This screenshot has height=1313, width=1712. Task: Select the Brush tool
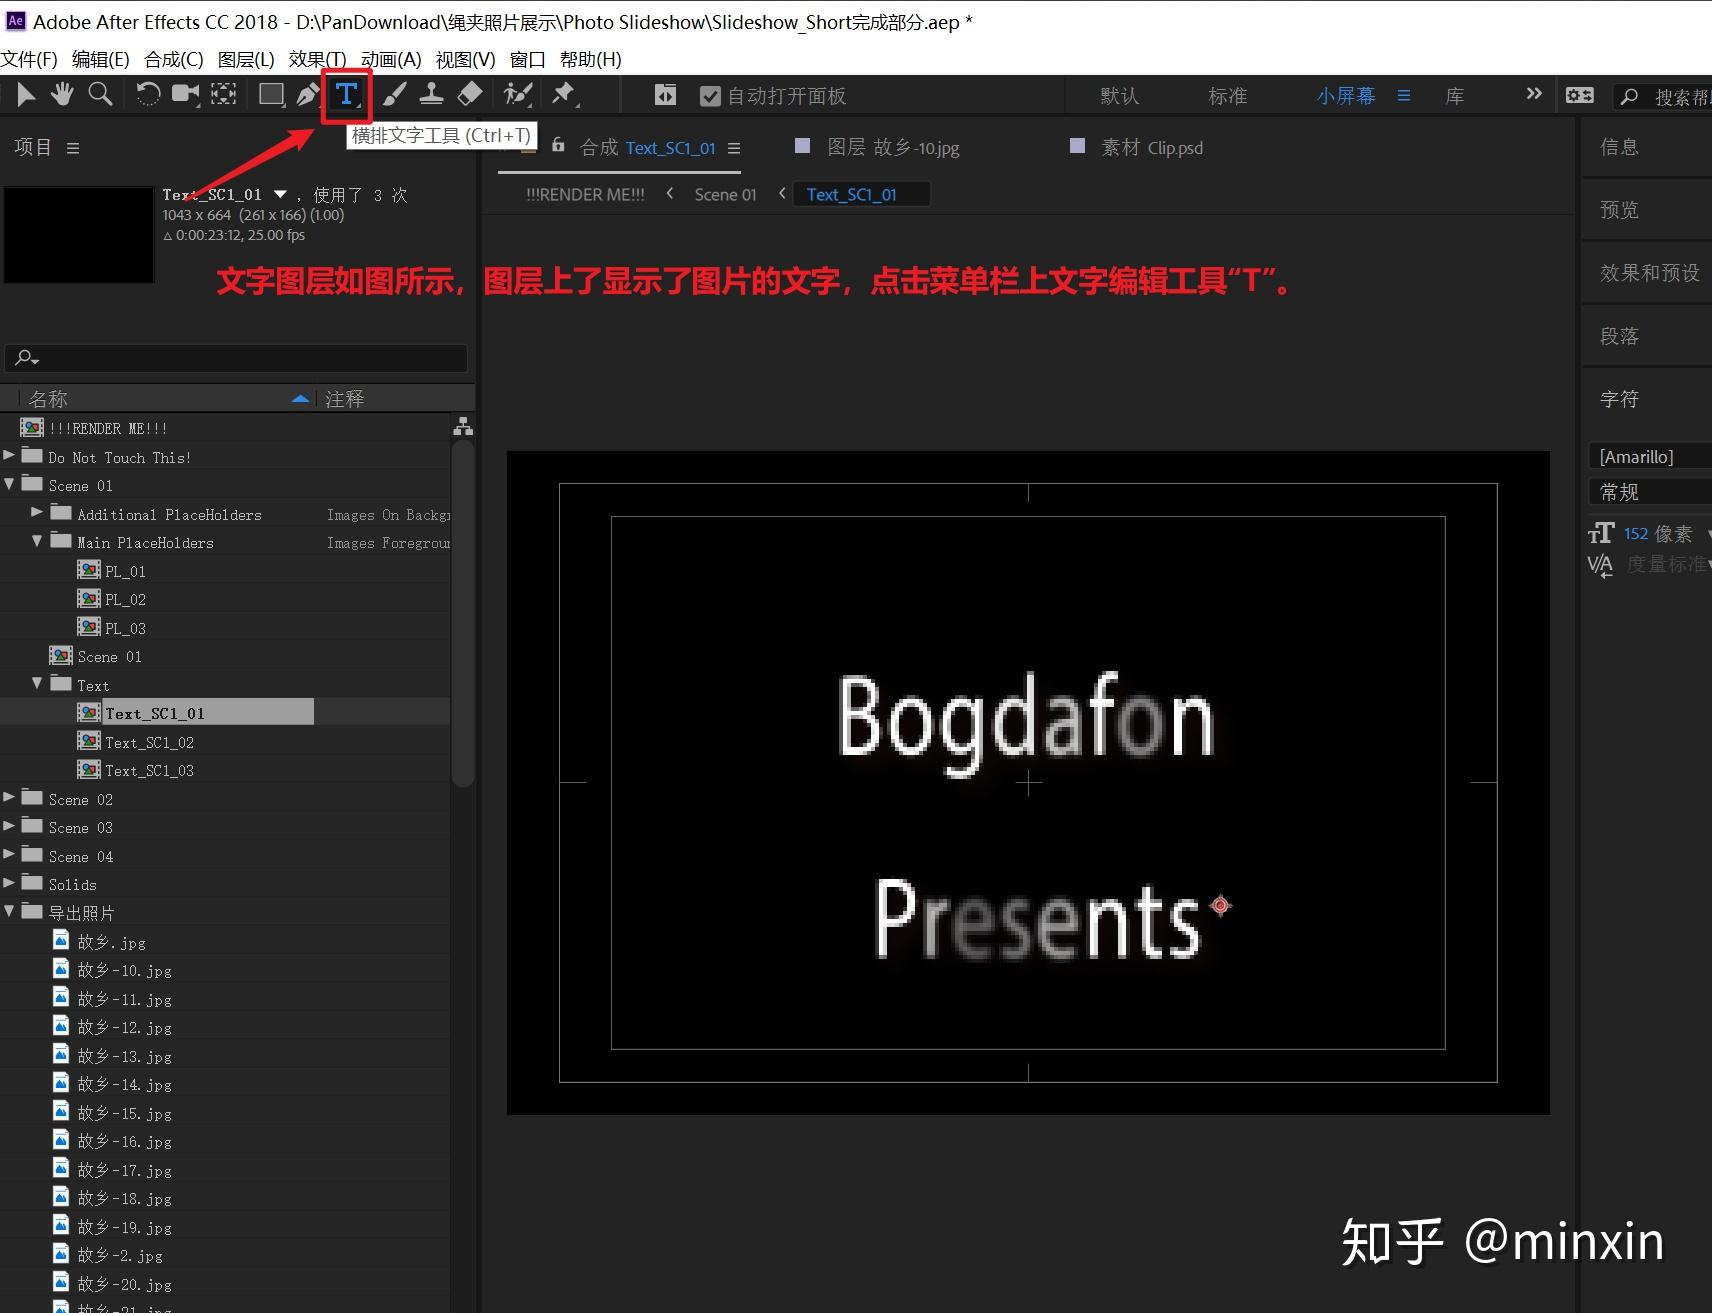pyautogui.click(x=393, y=94)
